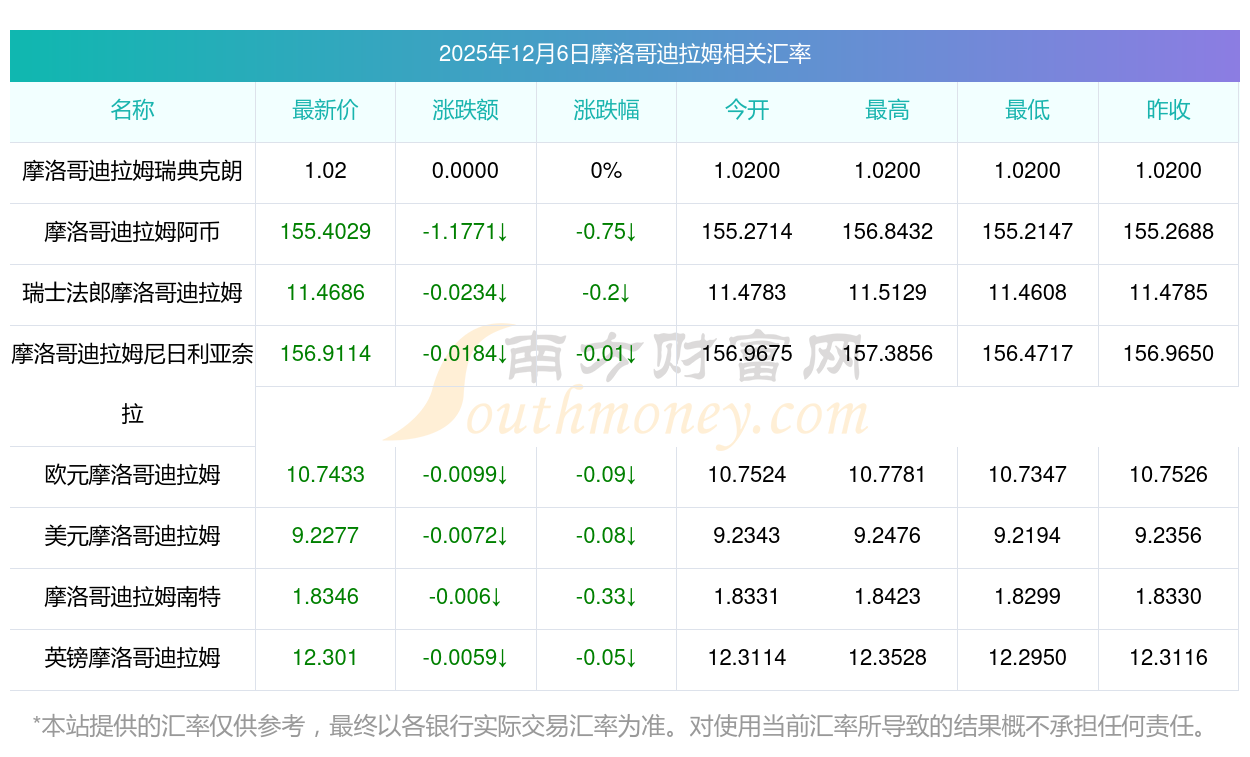The image size is (1250, 757).
Task: Click the latest price 155.4029
Action: pos(326,232)
